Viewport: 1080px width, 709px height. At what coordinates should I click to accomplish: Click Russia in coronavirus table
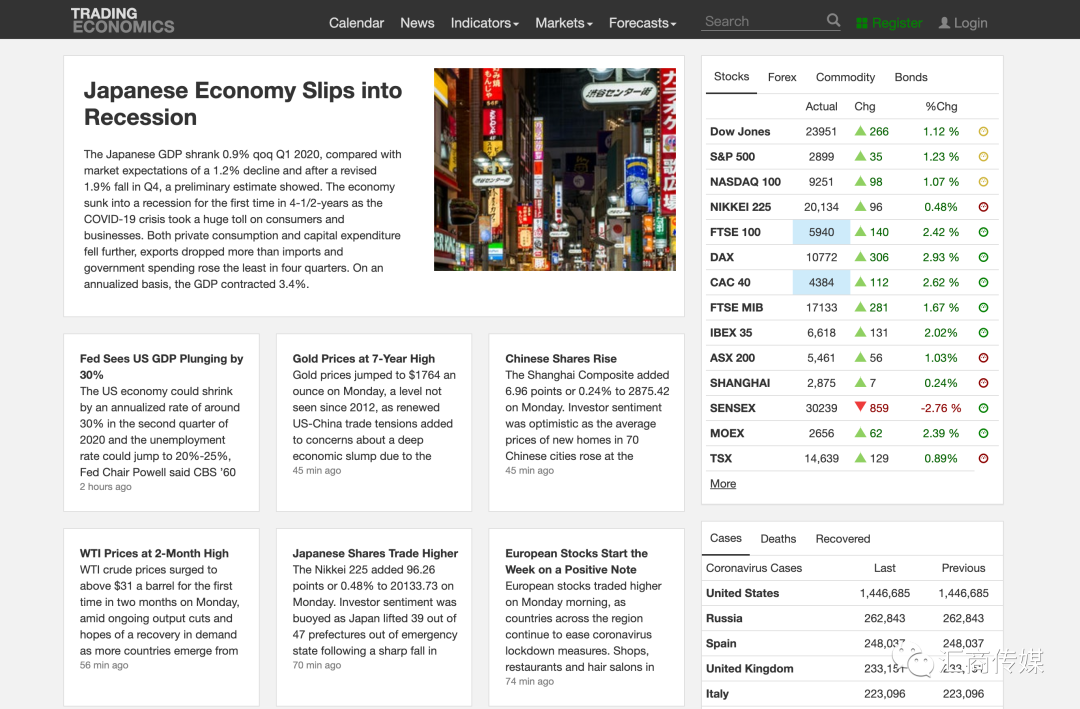tap(724, 618)
